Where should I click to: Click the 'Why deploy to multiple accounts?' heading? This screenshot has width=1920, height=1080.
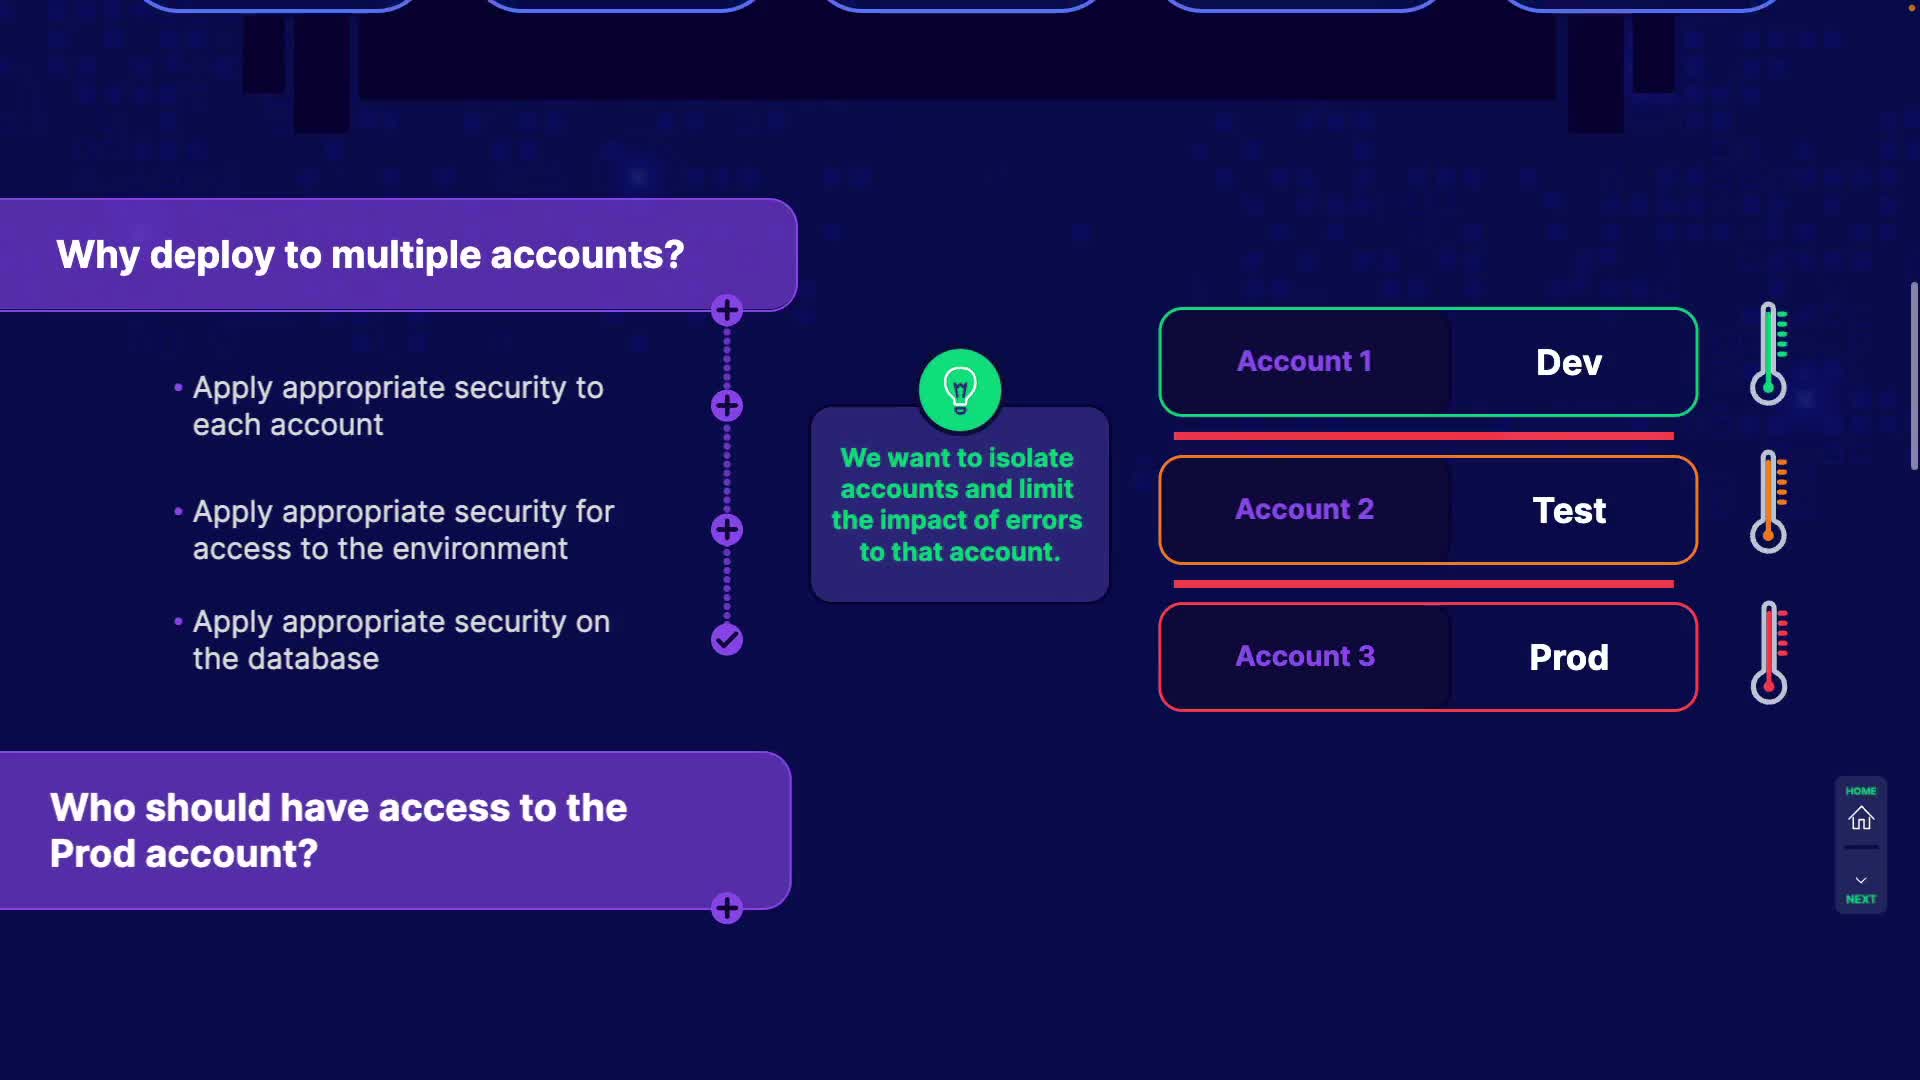[x=370, y=255]
